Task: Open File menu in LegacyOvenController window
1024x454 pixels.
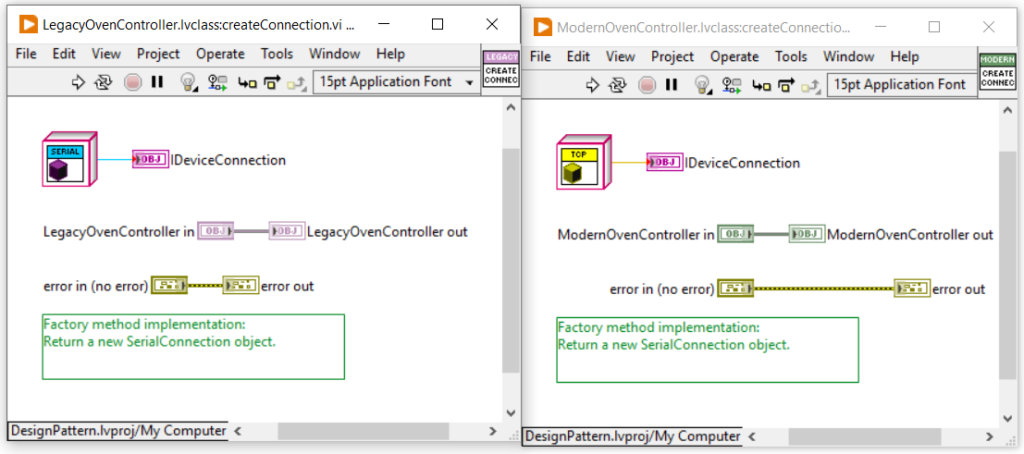Action: pos(26,54)
